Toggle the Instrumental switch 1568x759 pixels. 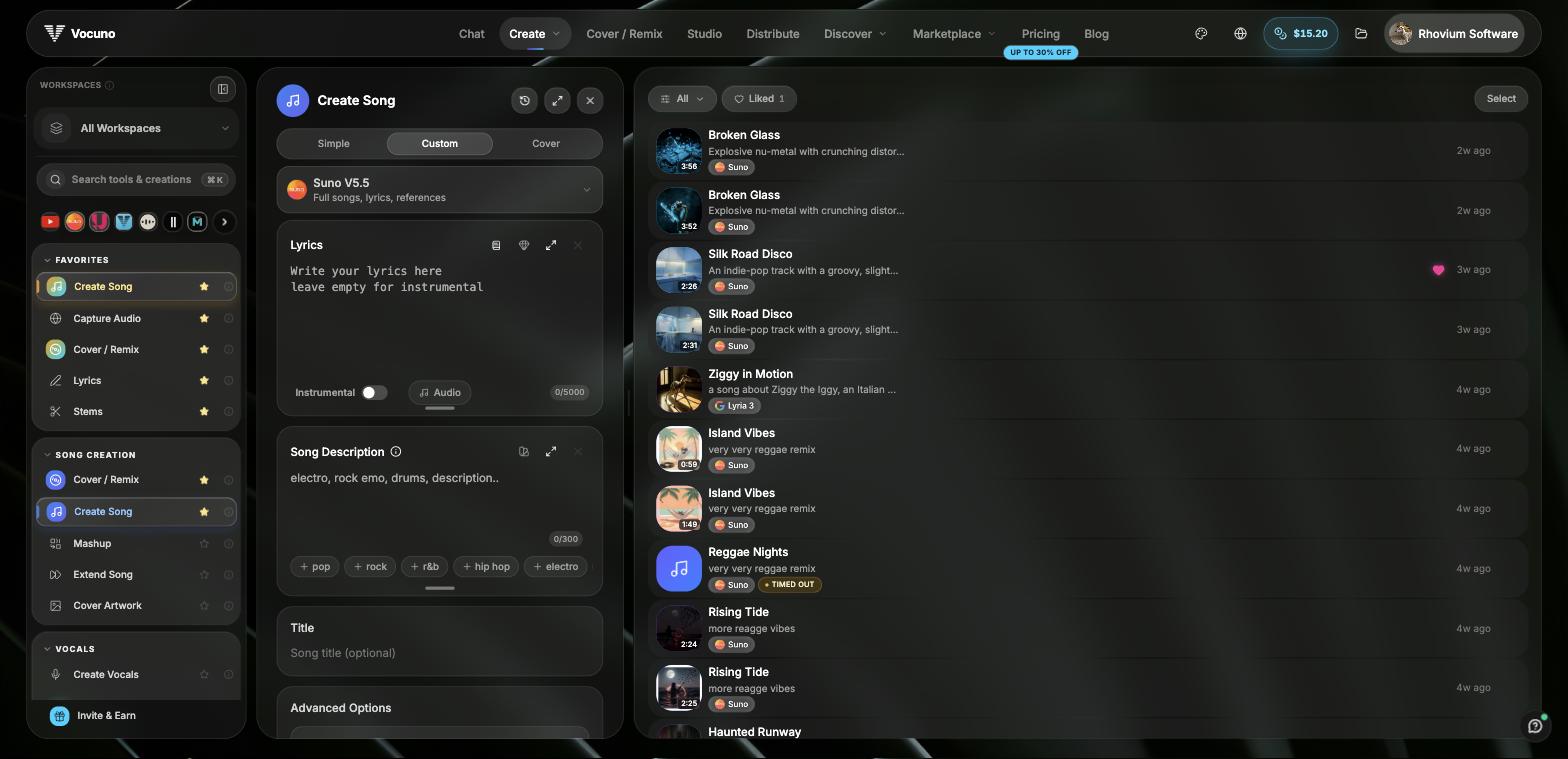374,393
